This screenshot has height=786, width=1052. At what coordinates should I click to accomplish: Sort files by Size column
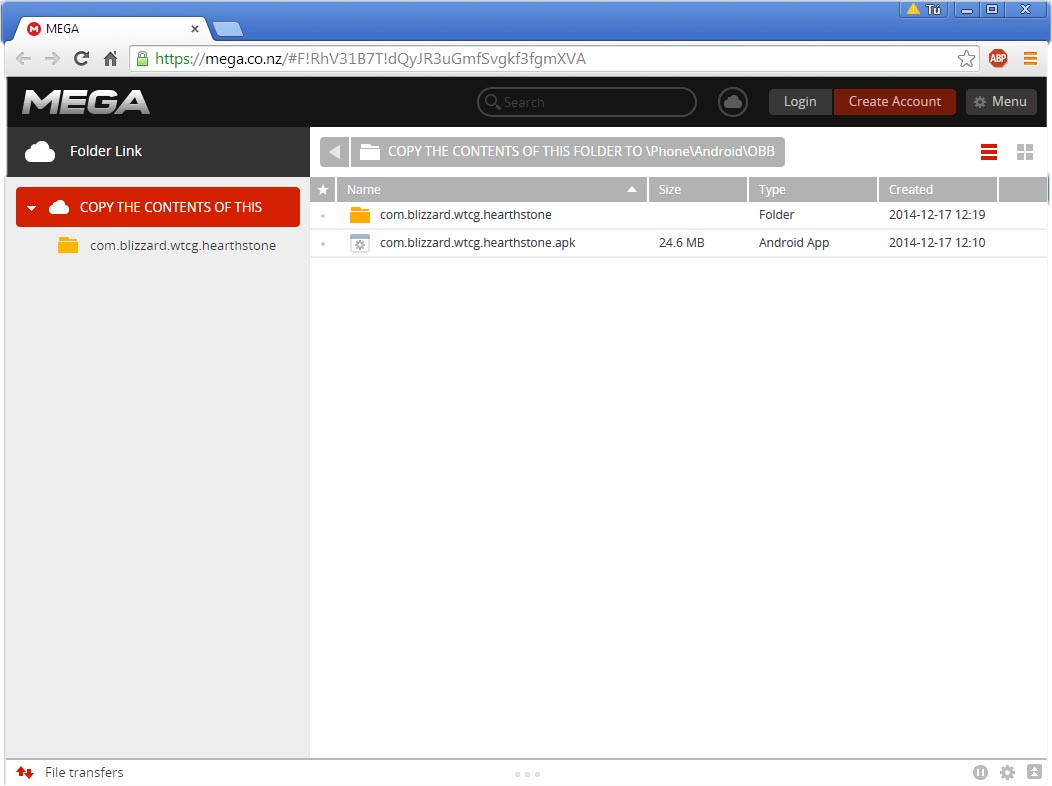[x=698, y=190]
